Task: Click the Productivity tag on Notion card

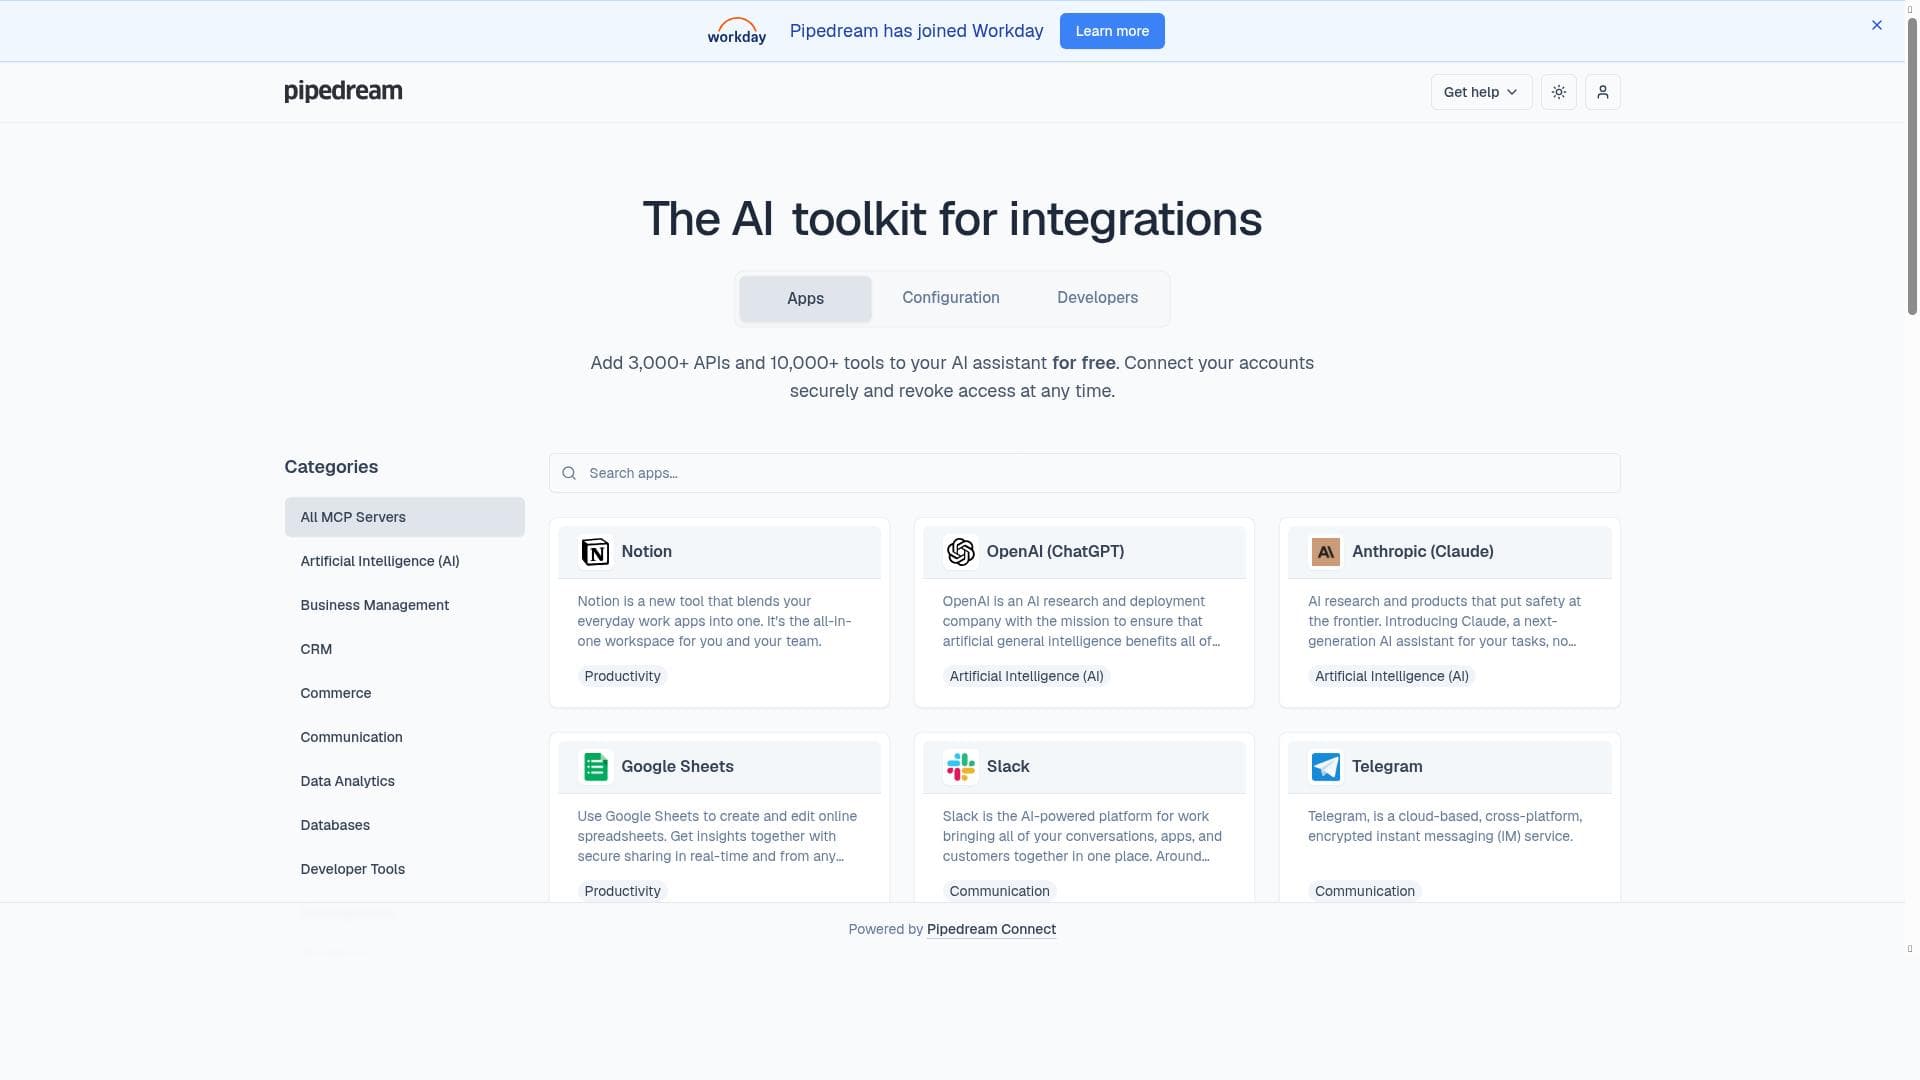Action: click(x=622, y=676)
